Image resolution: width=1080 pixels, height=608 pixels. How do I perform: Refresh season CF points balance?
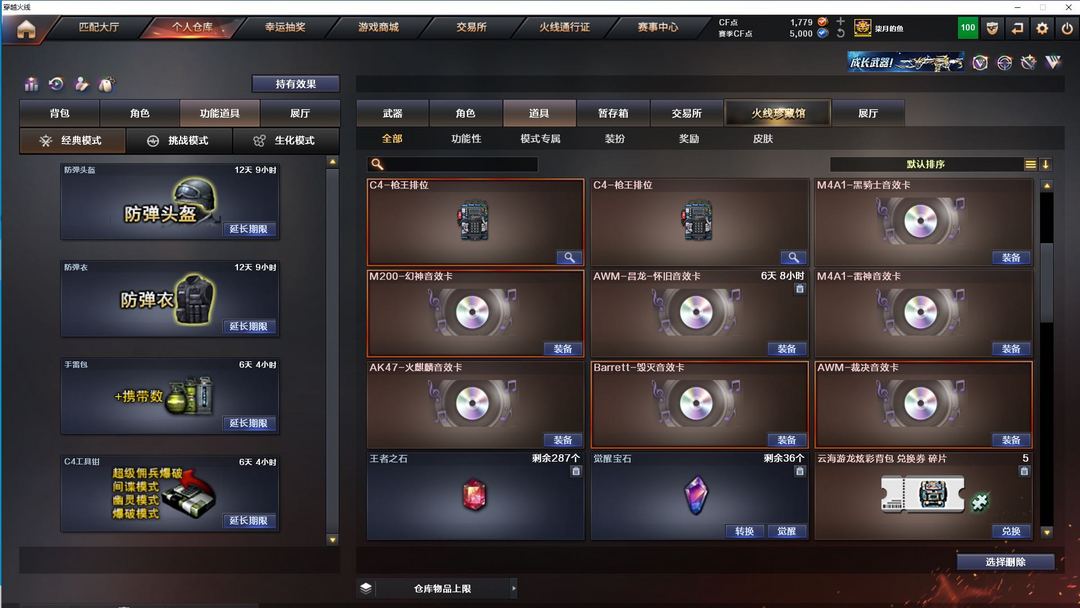[840, 33]
